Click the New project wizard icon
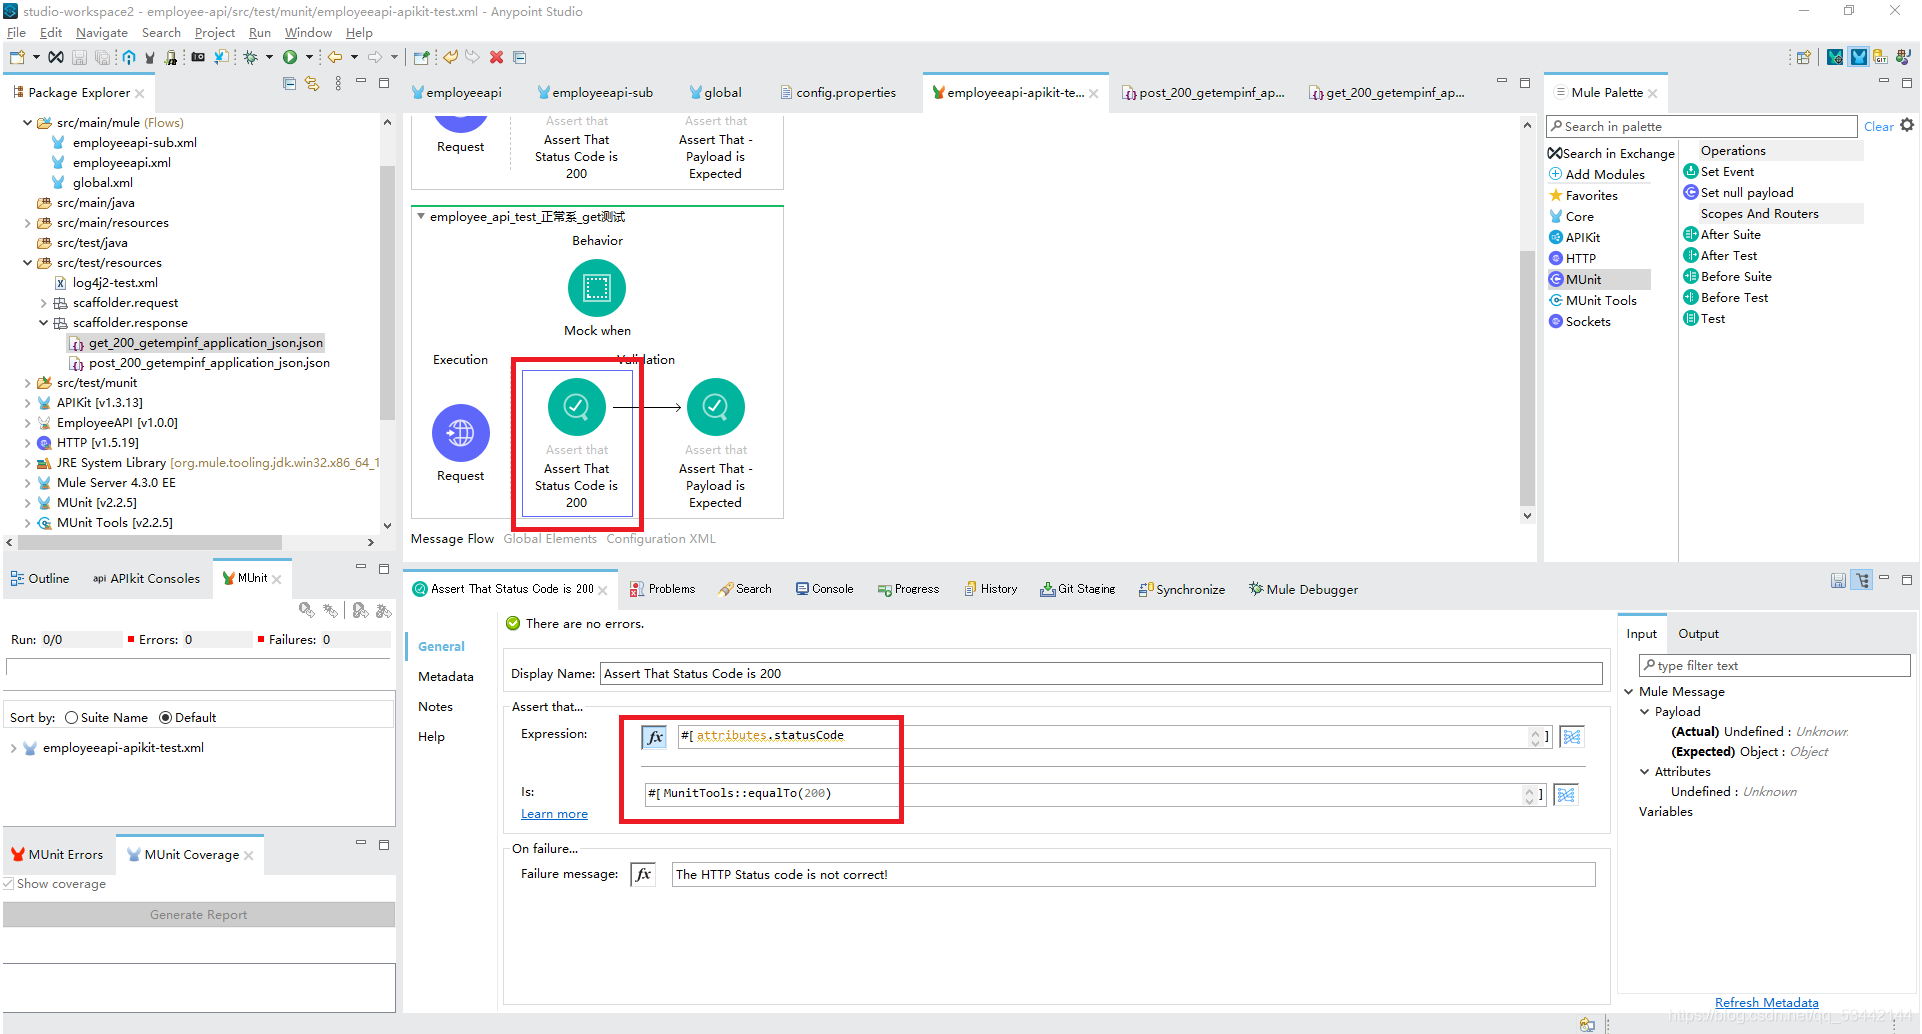Screen dimensions: 1922x1034 point(17,57)
